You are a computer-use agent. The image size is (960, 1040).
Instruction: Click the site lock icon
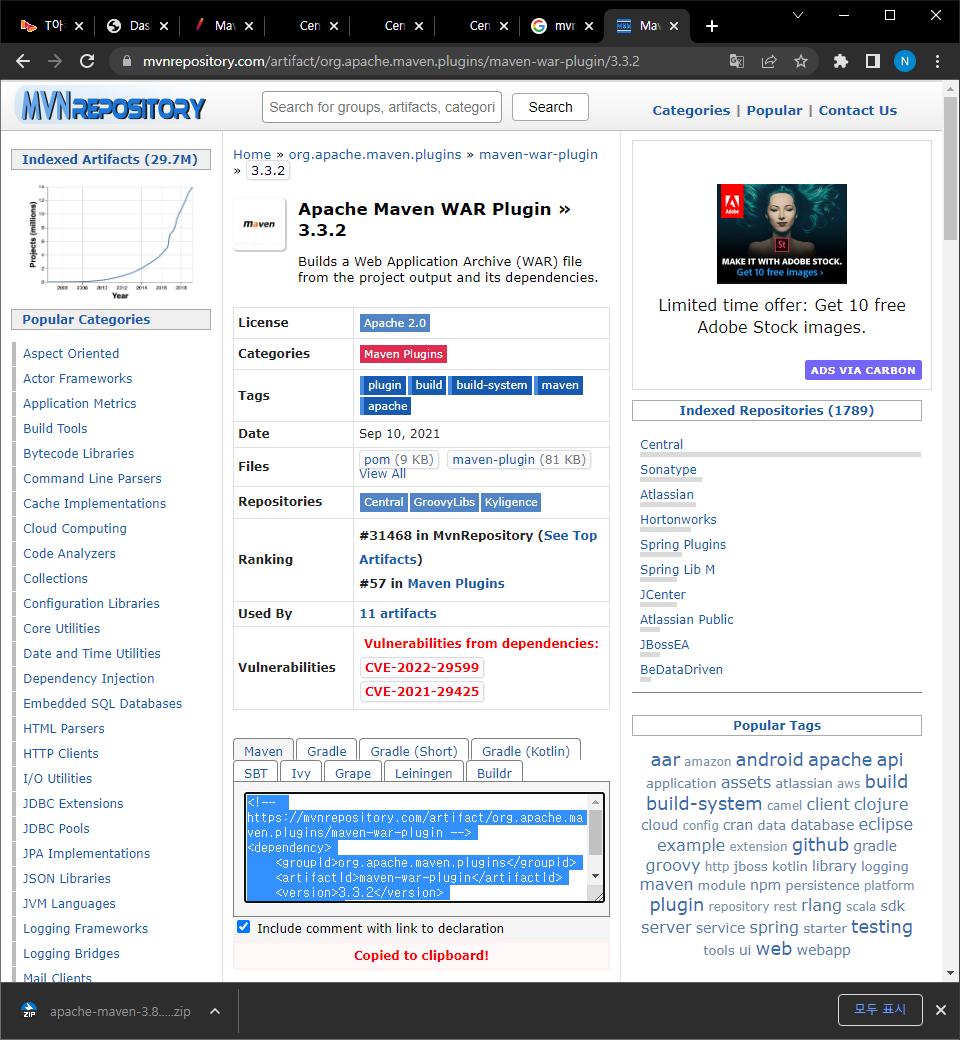tap(127, 62)
